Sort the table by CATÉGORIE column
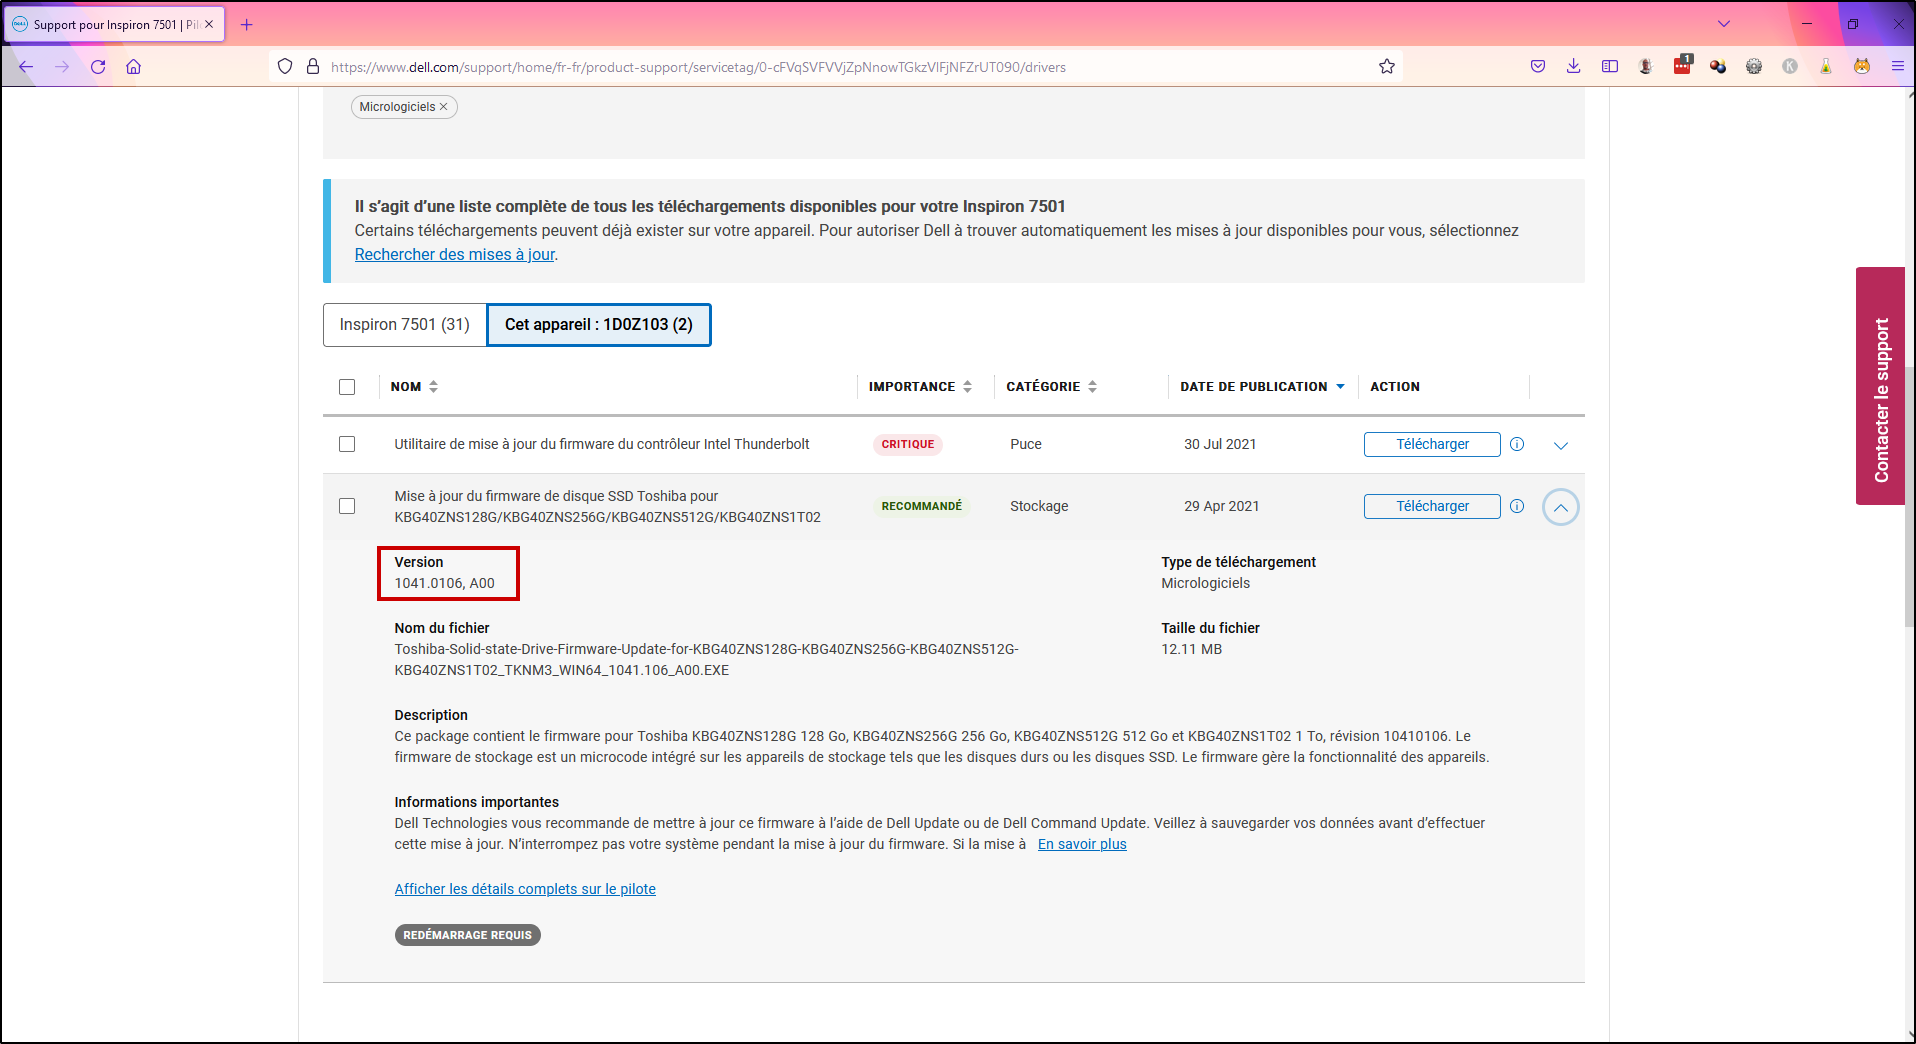The image size is (1916, 1044). 1051,387
